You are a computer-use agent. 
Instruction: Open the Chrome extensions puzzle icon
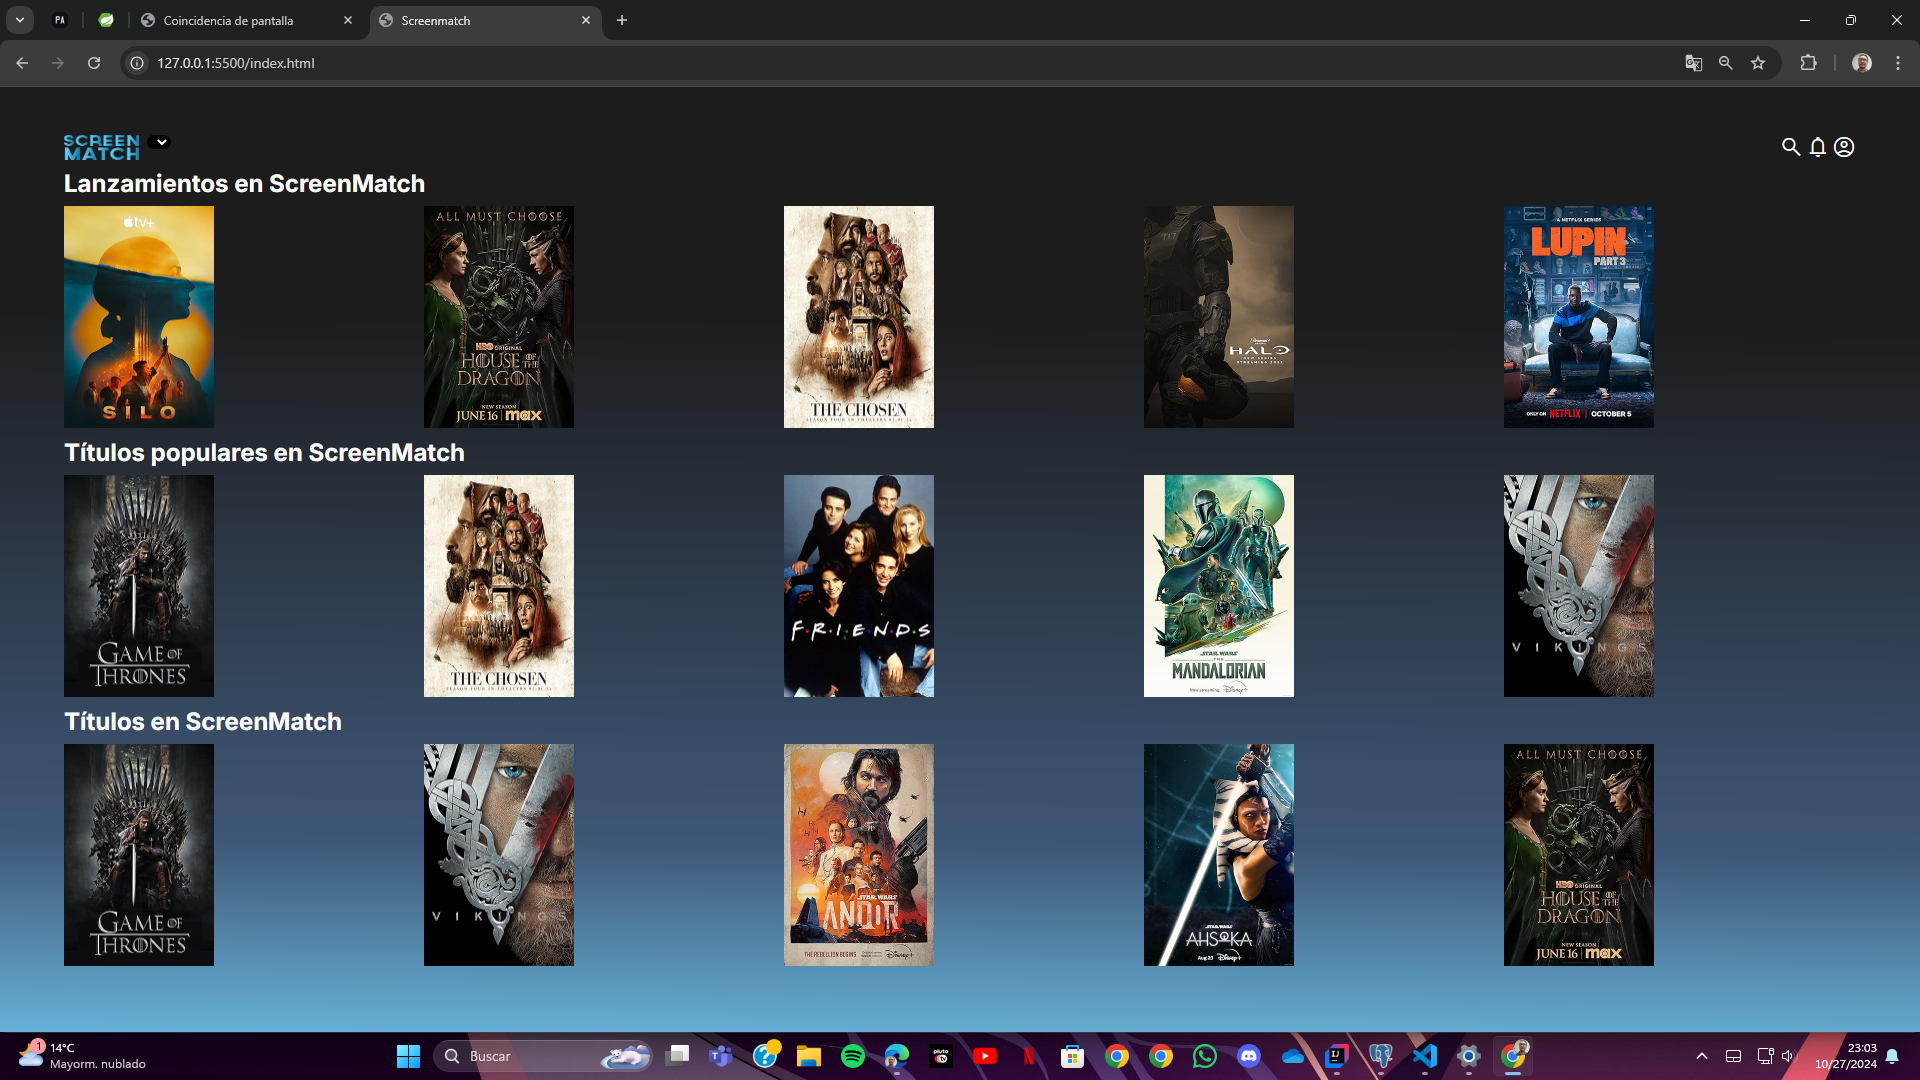(1808, 63)
